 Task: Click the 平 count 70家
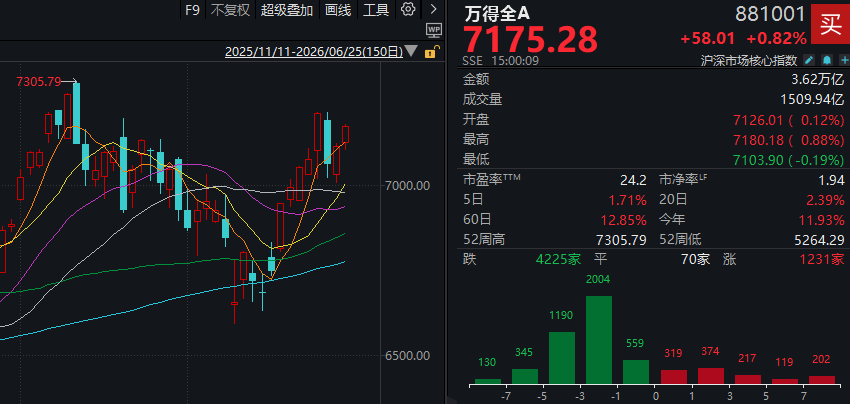click(696, 259)
